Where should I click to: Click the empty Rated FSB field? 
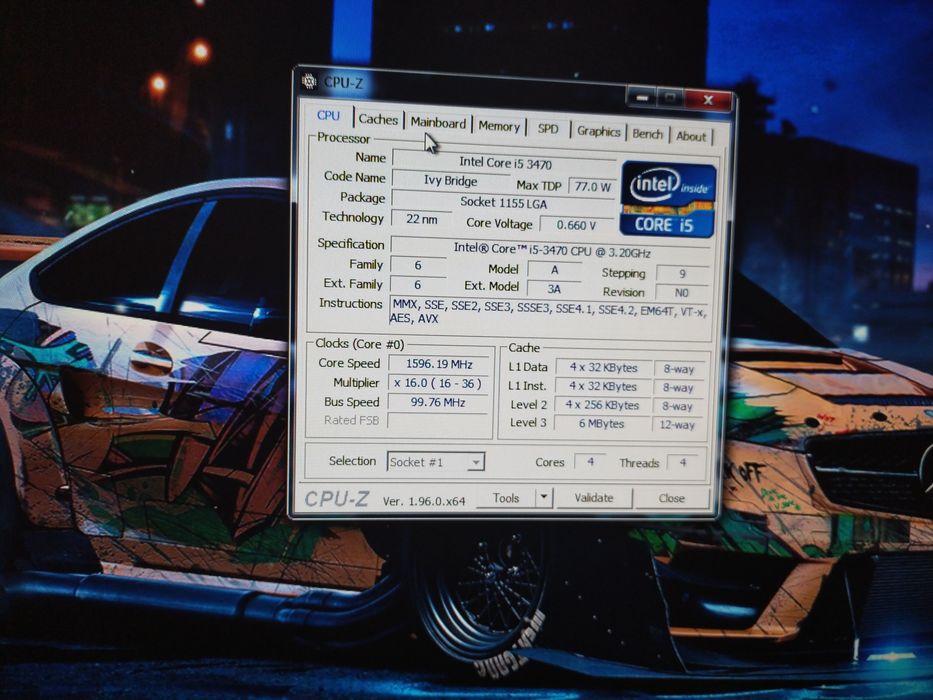click(x=437, y=421)
